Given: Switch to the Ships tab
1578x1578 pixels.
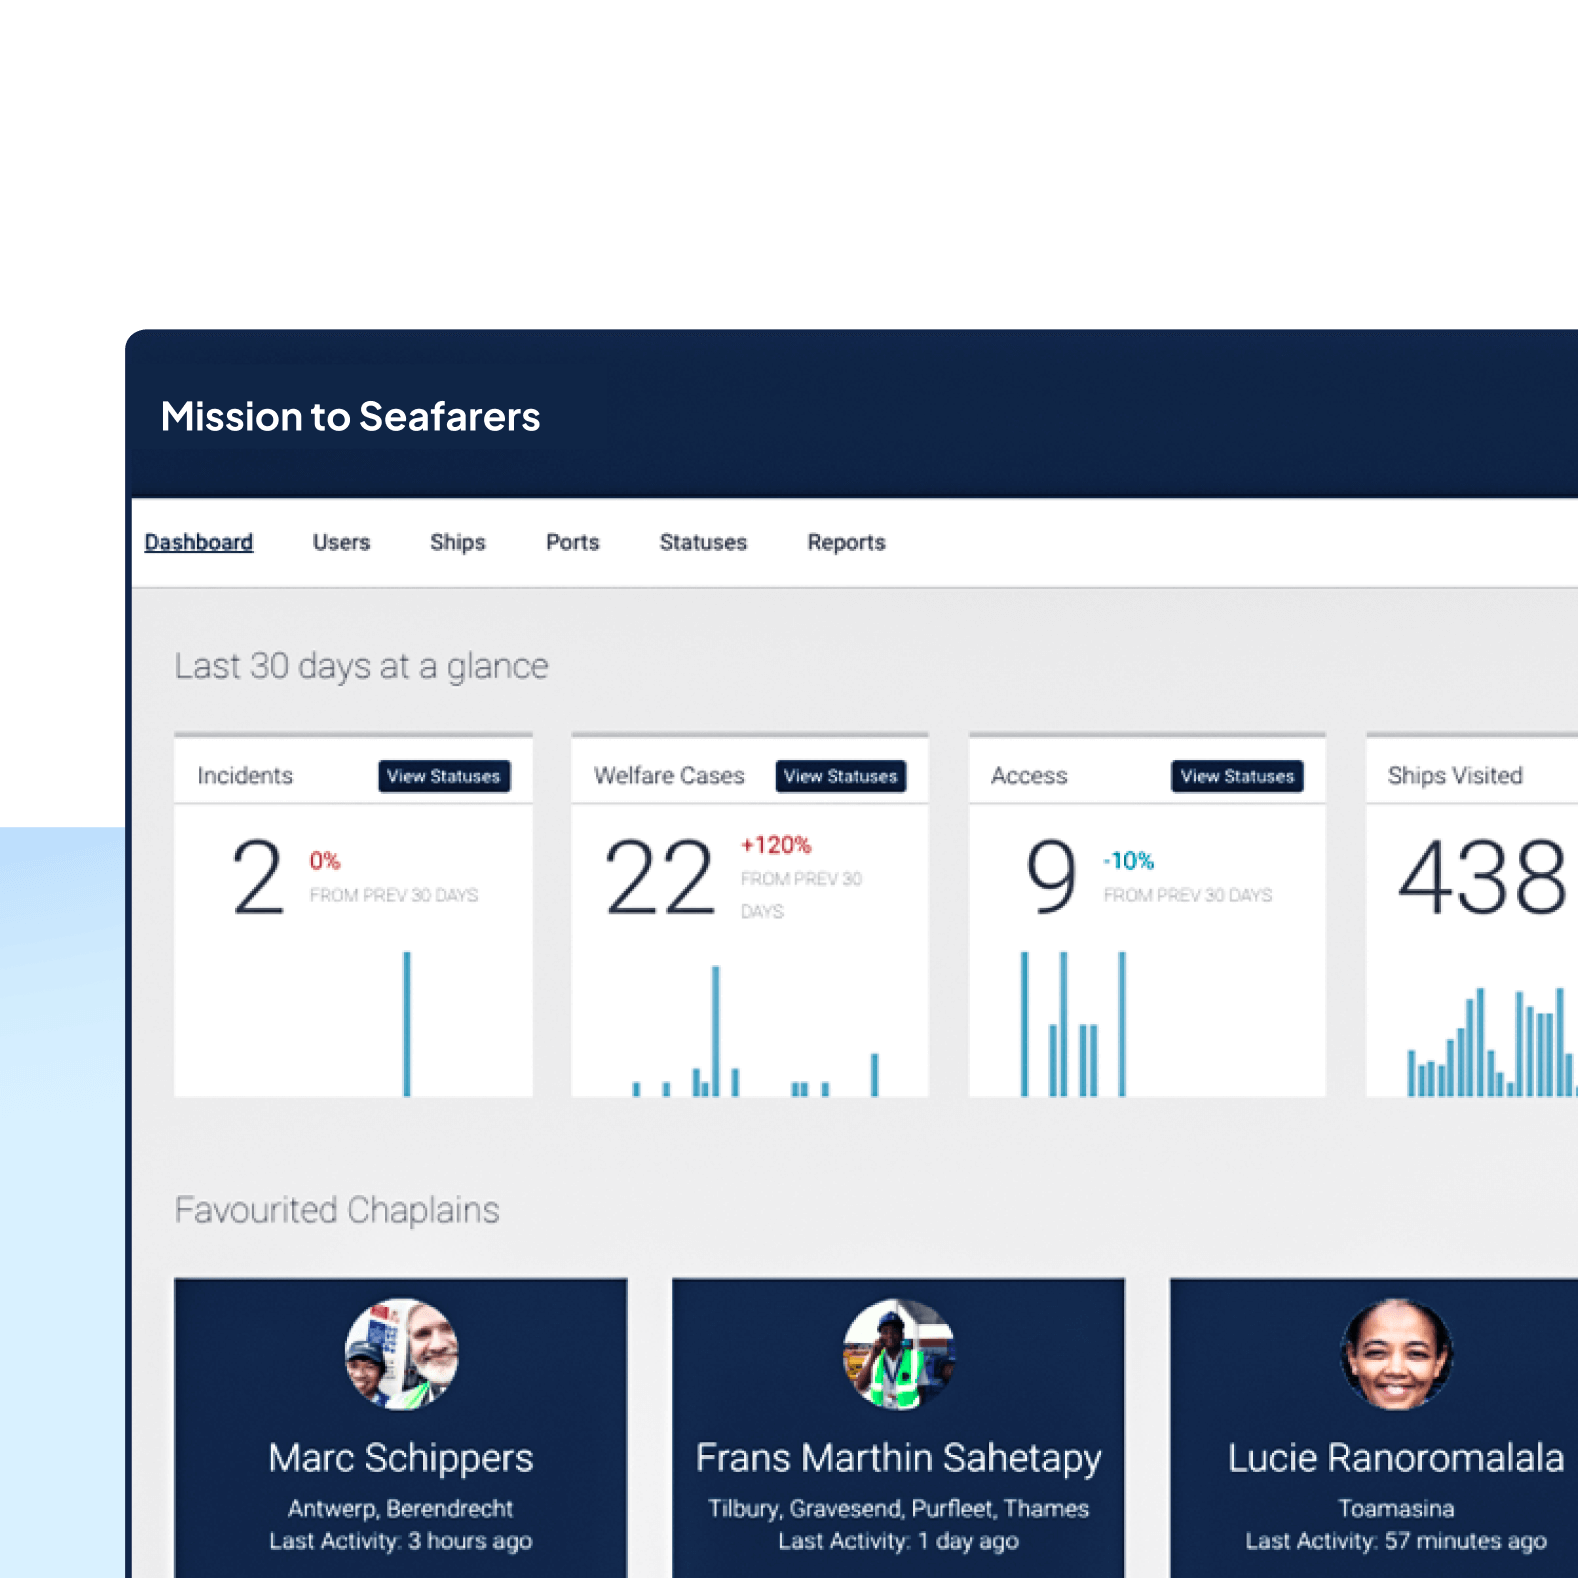Looking at the screenshot, I should pyautogui.click(x=457, y=542).
